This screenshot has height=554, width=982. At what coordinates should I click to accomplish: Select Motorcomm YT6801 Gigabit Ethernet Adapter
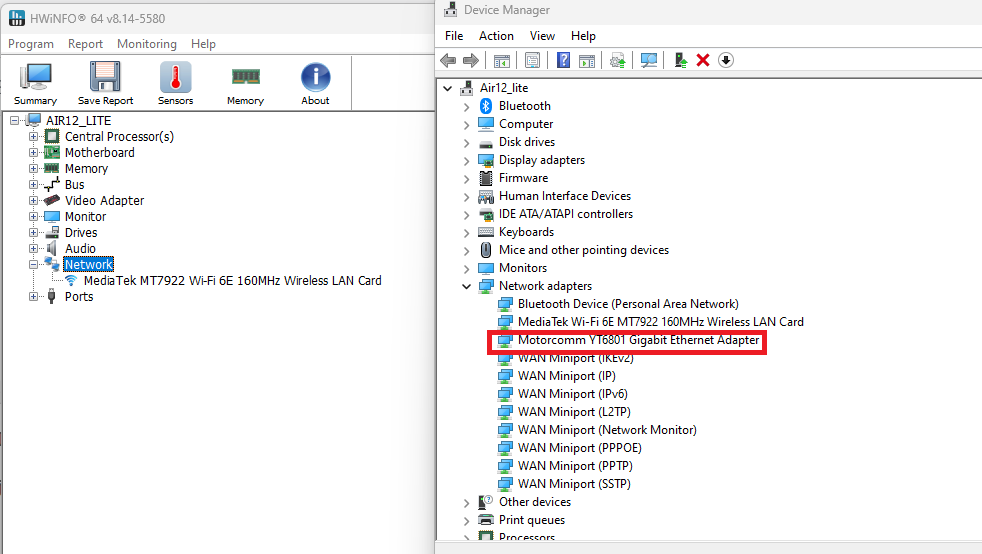click(638, 340)
